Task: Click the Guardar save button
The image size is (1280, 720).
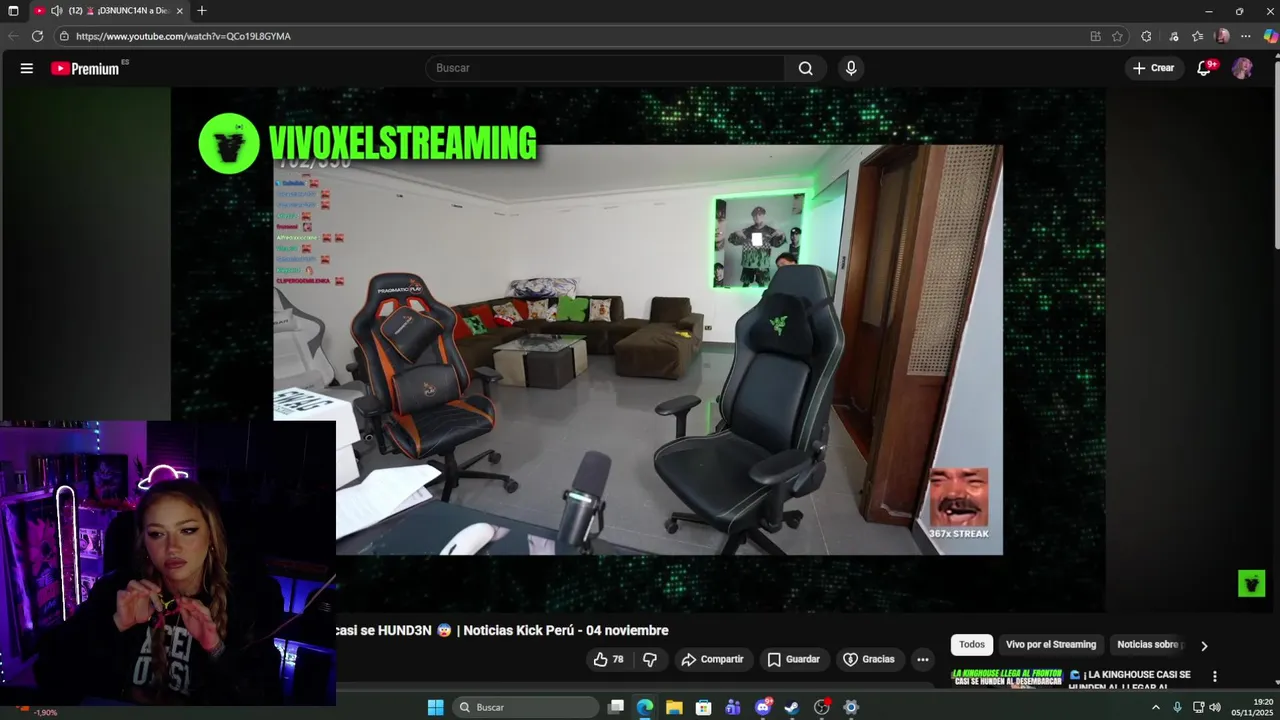Action: pos(794,659)
